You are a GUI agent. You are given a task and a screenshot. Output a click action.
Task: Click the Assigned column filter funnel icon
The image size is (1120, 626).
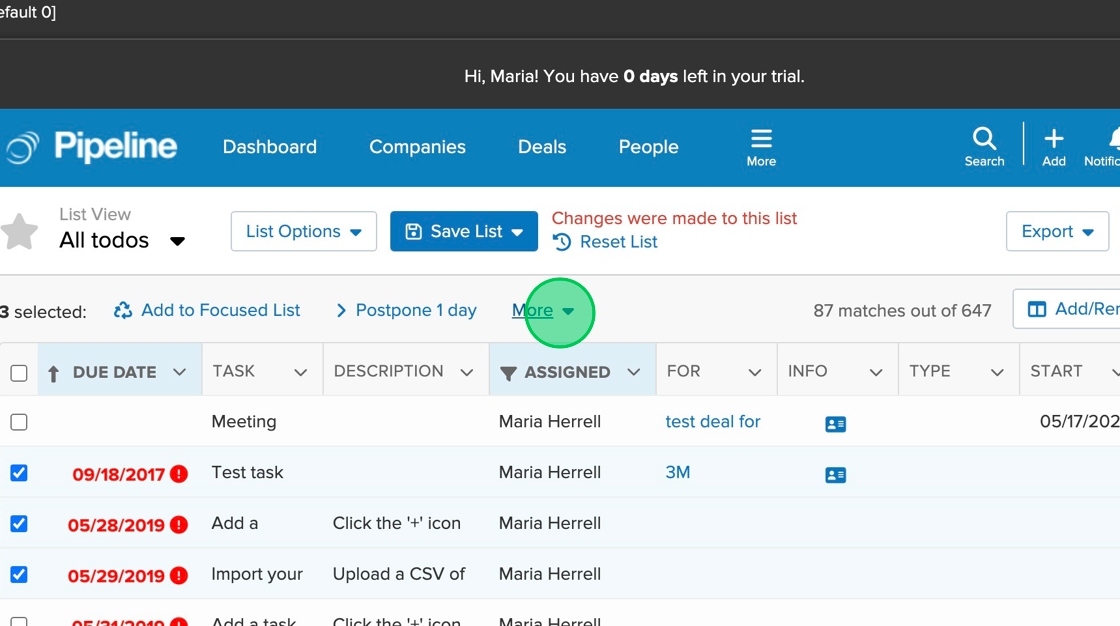508,373
